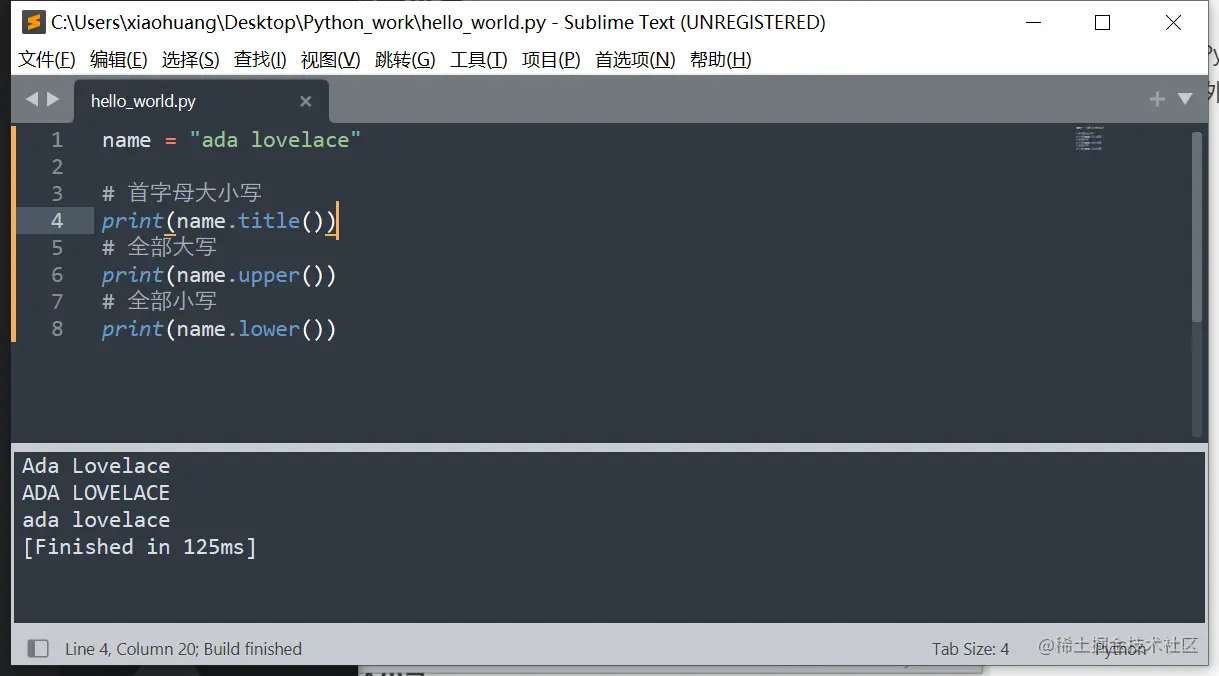Screen dimensions: 1219x676
Task: Click line number 1 in gutter
Action: [x=57, y=140]
